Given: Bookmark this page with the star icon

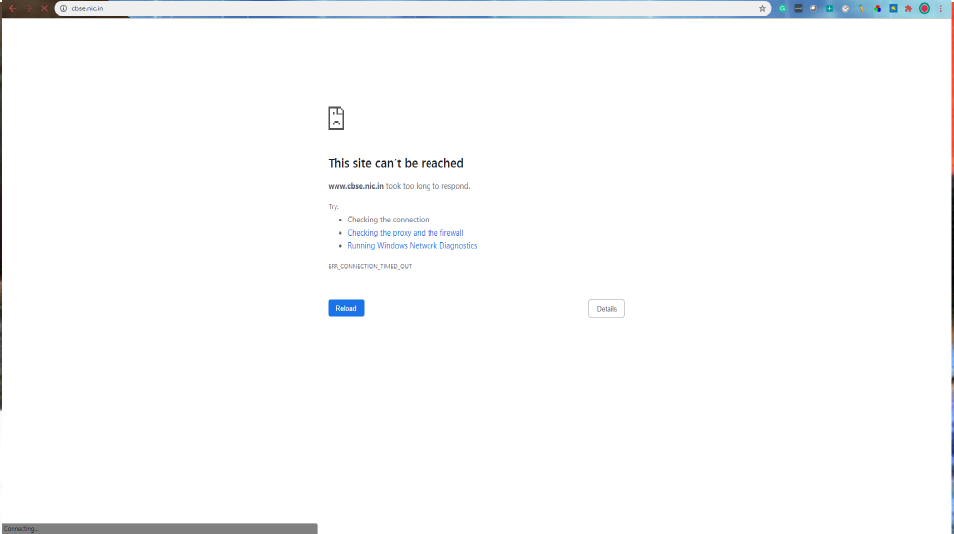Looking at the screenshot, I should pyautogui.click(x=762, y=9).
